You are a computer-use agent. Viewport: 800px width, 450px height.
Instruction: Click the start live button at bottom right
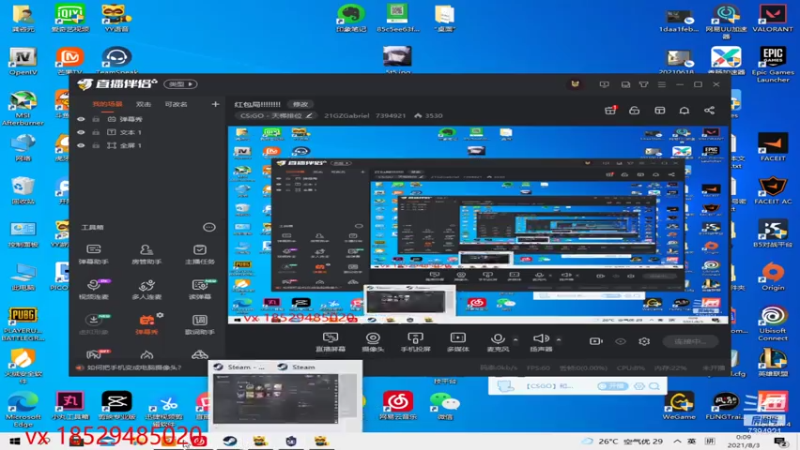pyautogui.click(x=690, y=341)
